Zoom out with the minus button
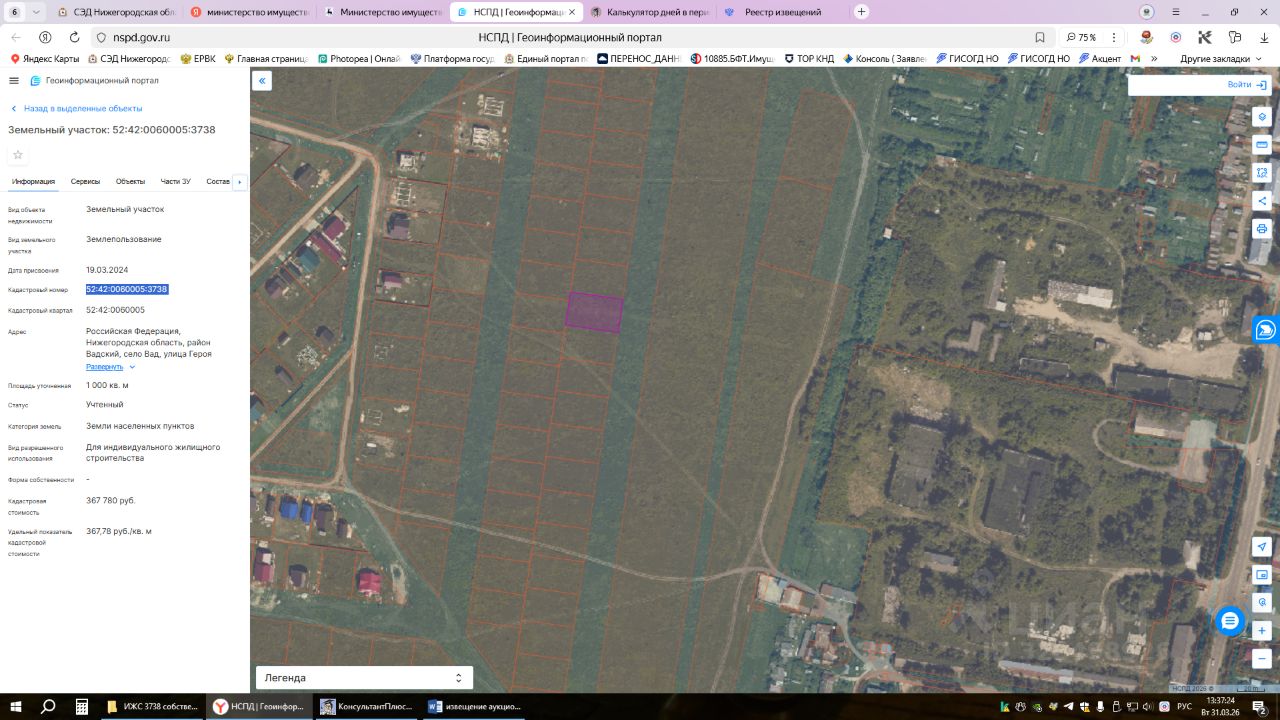 coord(1262,659)
